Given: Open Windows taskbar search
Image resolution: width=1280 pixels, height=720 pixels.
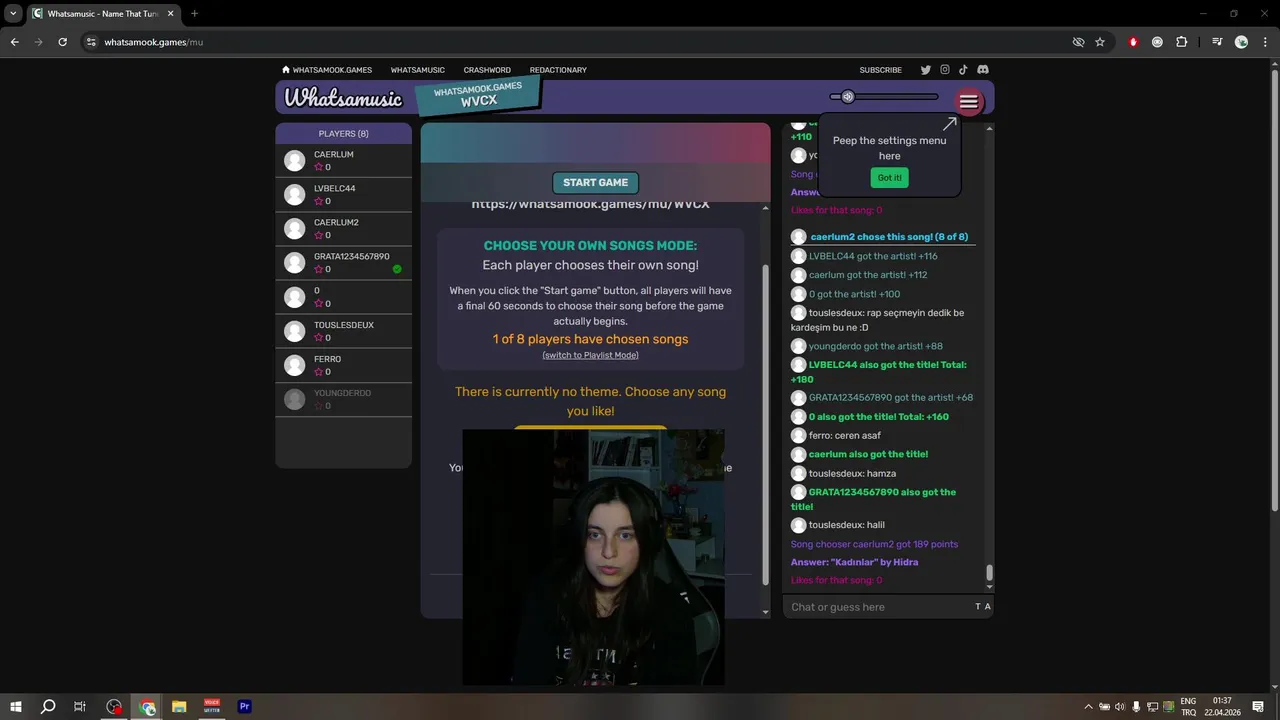Looking at the screenshot, I should [47, 707].
